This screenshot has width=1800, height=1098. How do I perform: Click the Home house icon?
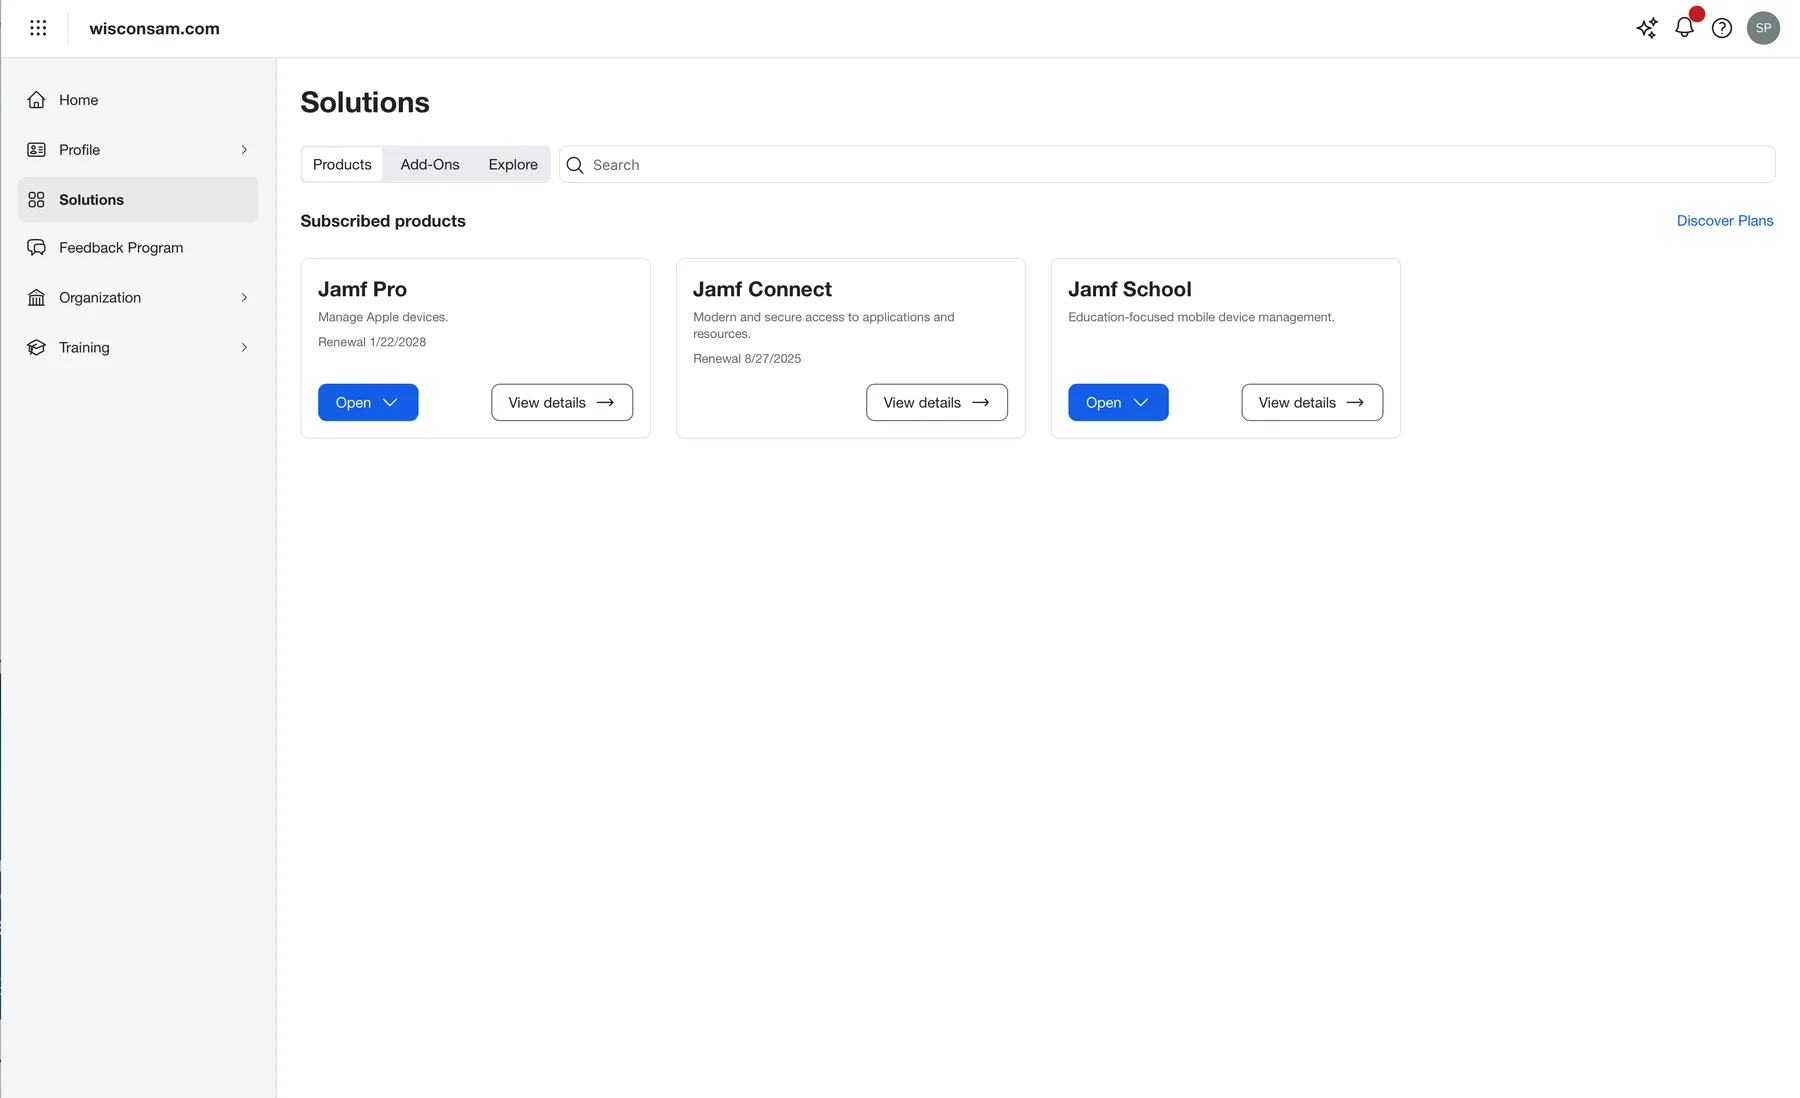[37, 100]
